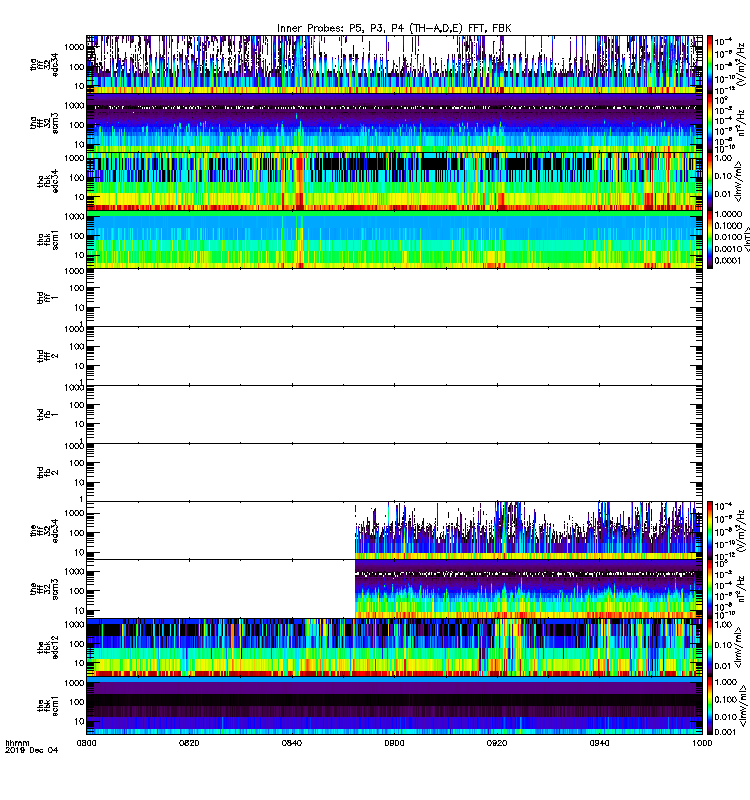Click the '0840' time axis label
The height and width of the screenshot is (800, 750).
[x=291, y=743]
